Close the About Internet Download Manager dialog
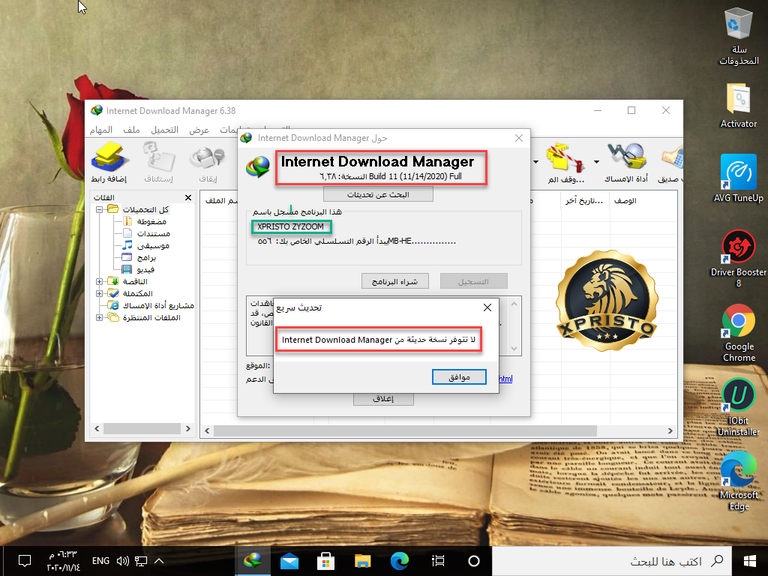This screenshot has height=576, width=768. [519, 138]
